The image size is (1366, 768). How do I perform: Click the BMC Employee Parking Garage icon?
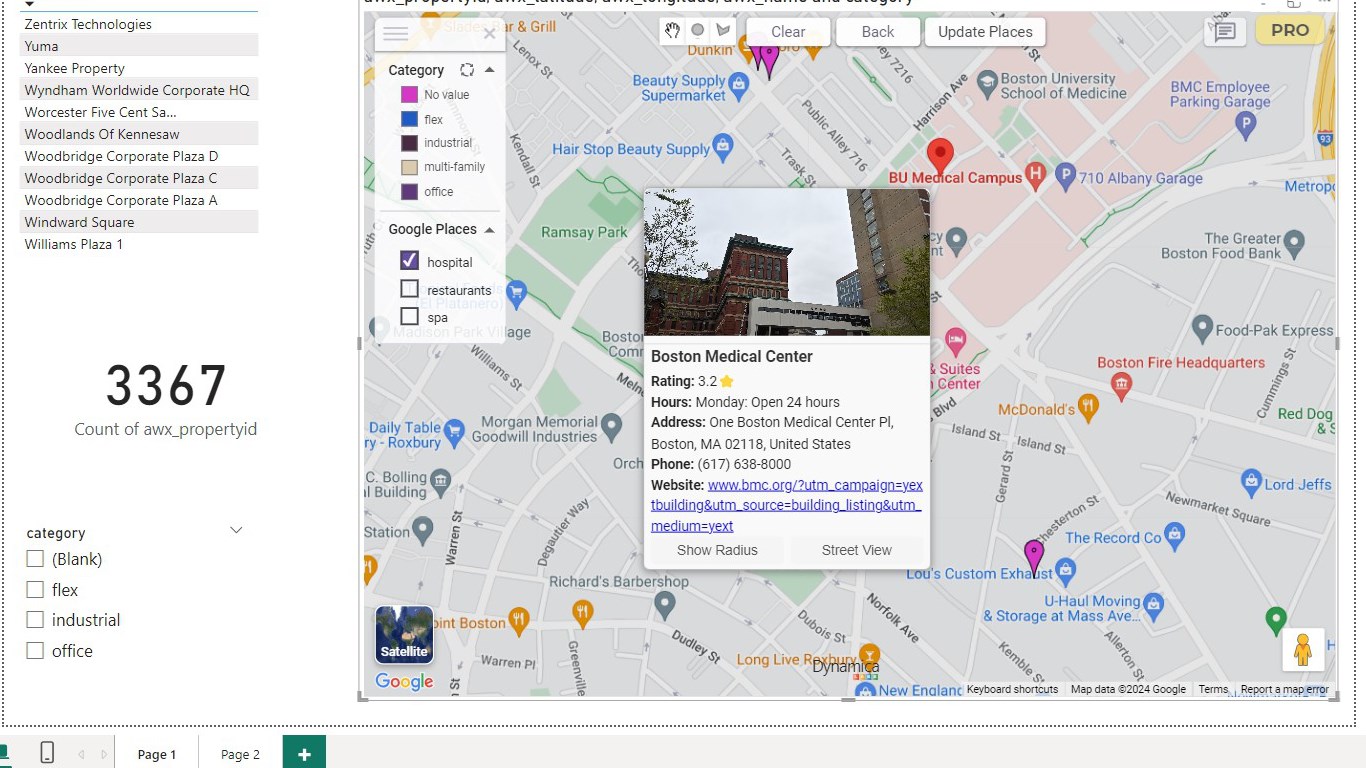coord(1245,125)
